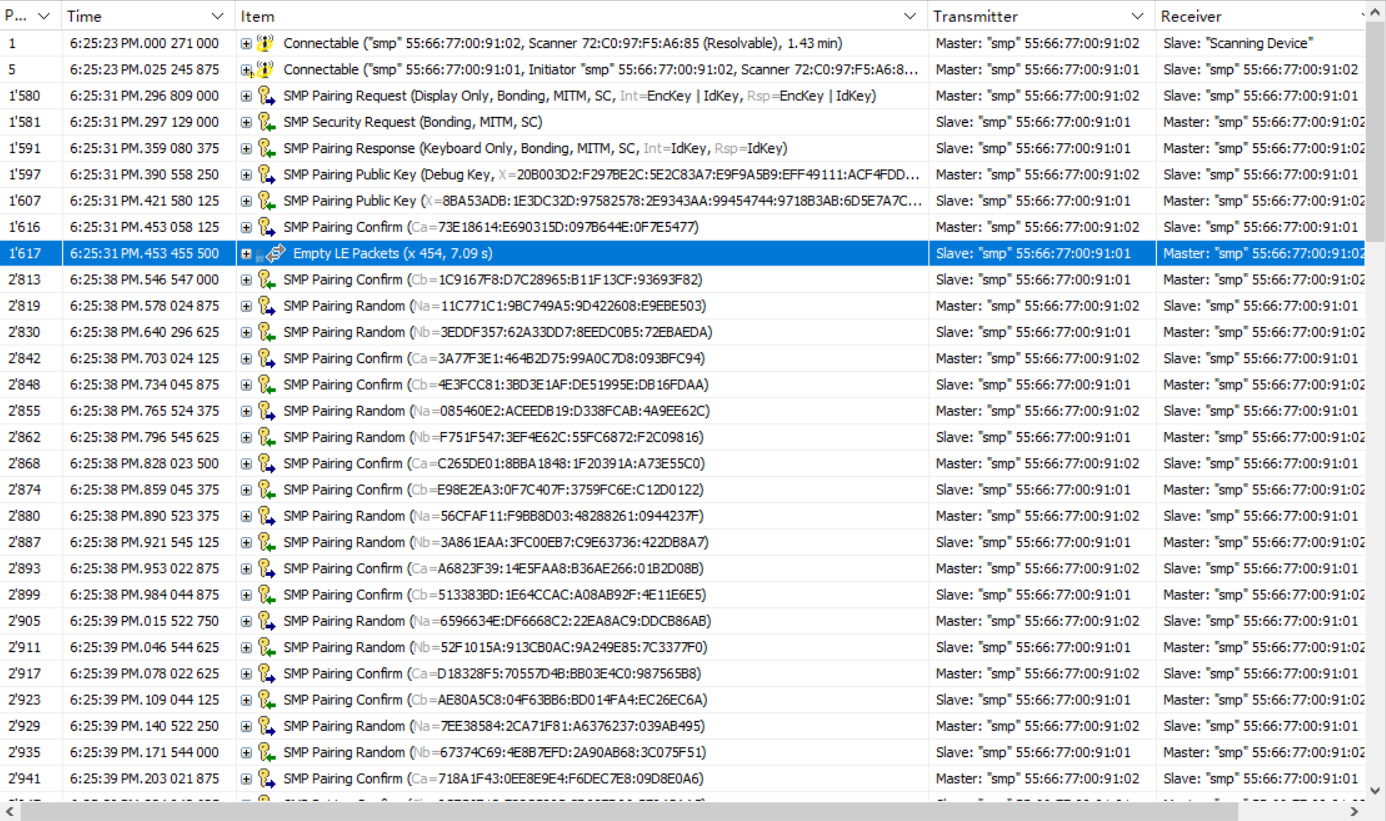This screenshot has height=821, width=1386.
Task: Expand packet 1 Connectable row
Action: pyautogui.click(x=246, y=44)
